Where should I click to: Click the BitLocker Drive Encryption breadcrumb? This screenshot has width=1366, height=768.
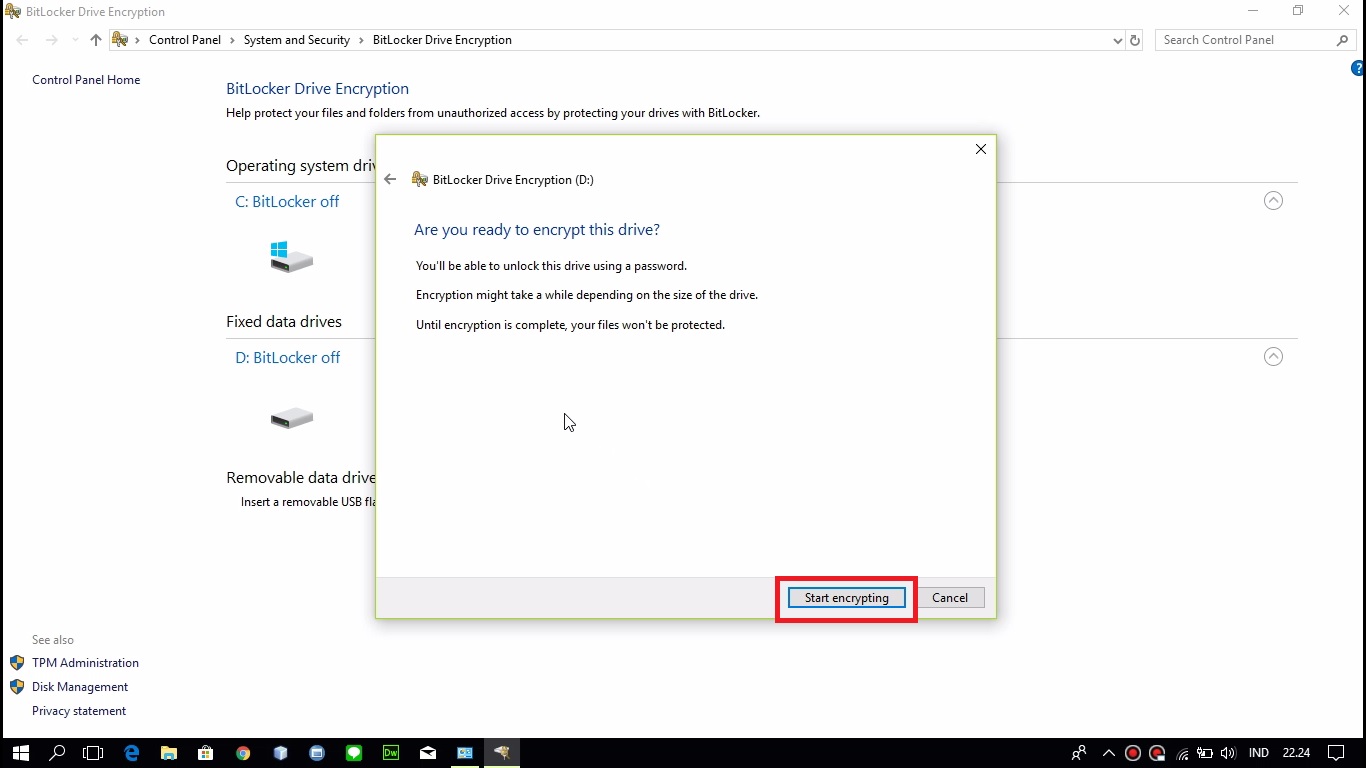coord(442,40)
